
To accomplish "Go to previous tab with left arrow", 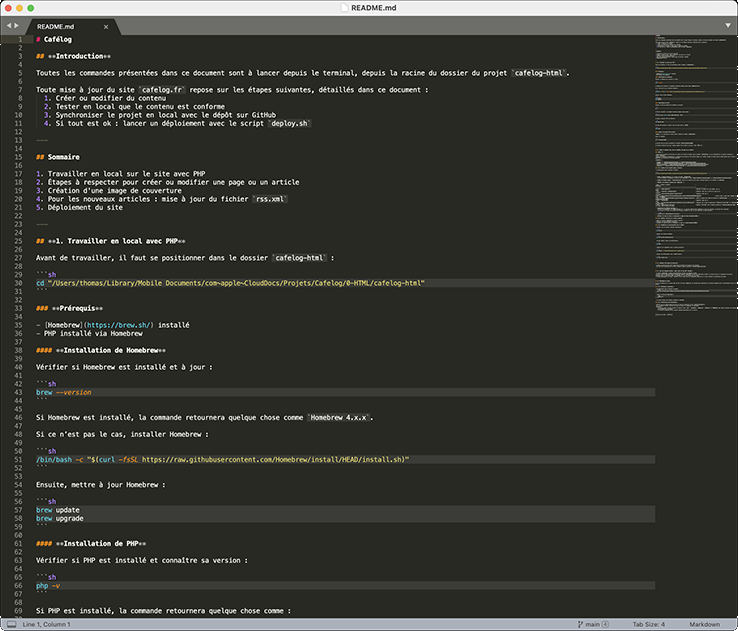I will [x=8, y=25].
